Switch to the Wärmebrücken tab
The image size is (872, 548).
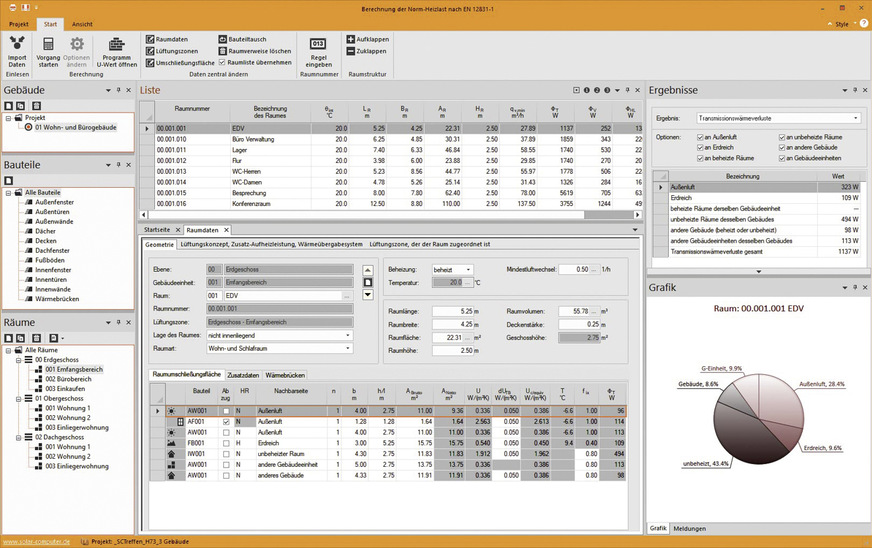tap(285, 373)
